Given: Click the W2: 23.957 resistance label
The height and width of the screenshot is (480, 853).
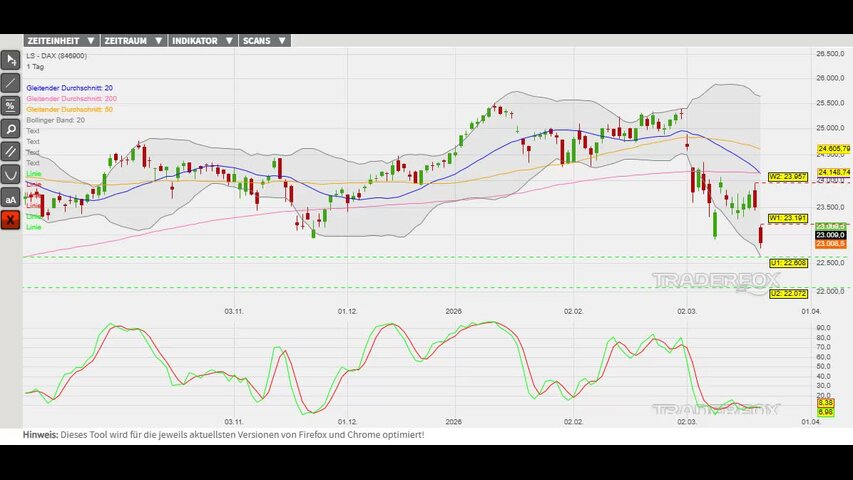Looking at the screenshot, I should tap(787, 177).
